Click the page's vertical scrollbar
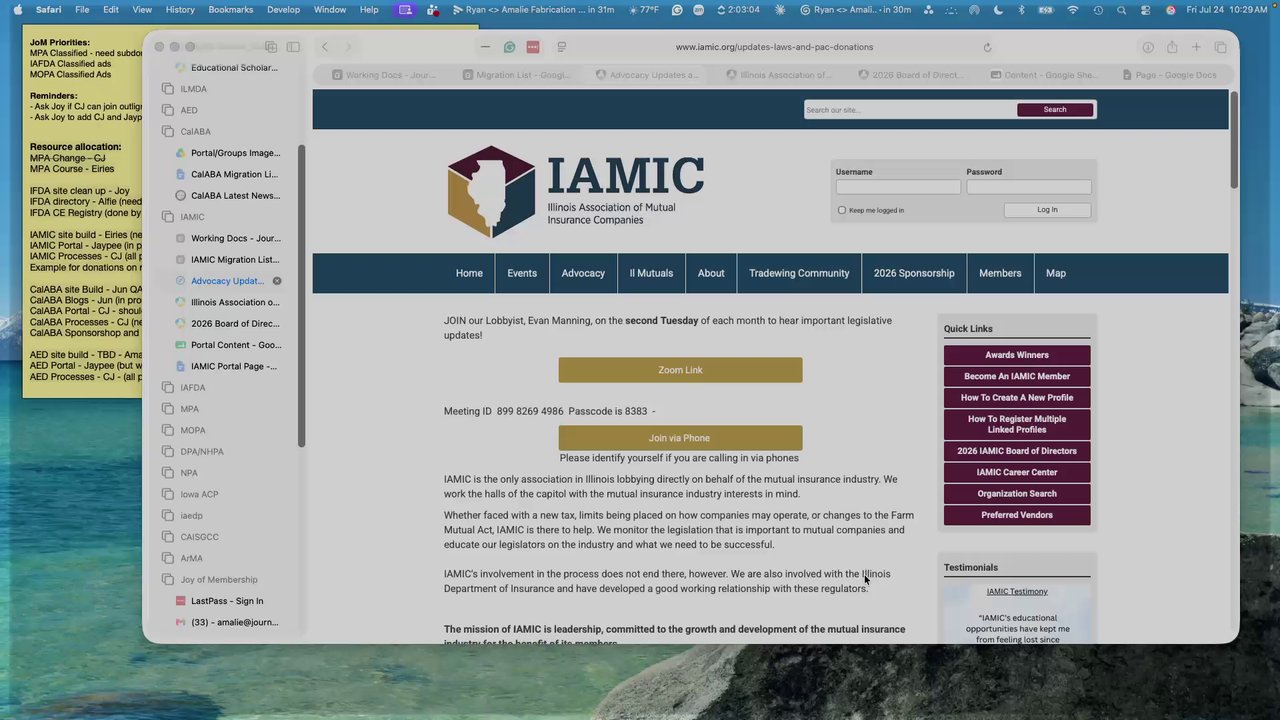This screenshot has width=1280, height=720. pos(1234,140)
